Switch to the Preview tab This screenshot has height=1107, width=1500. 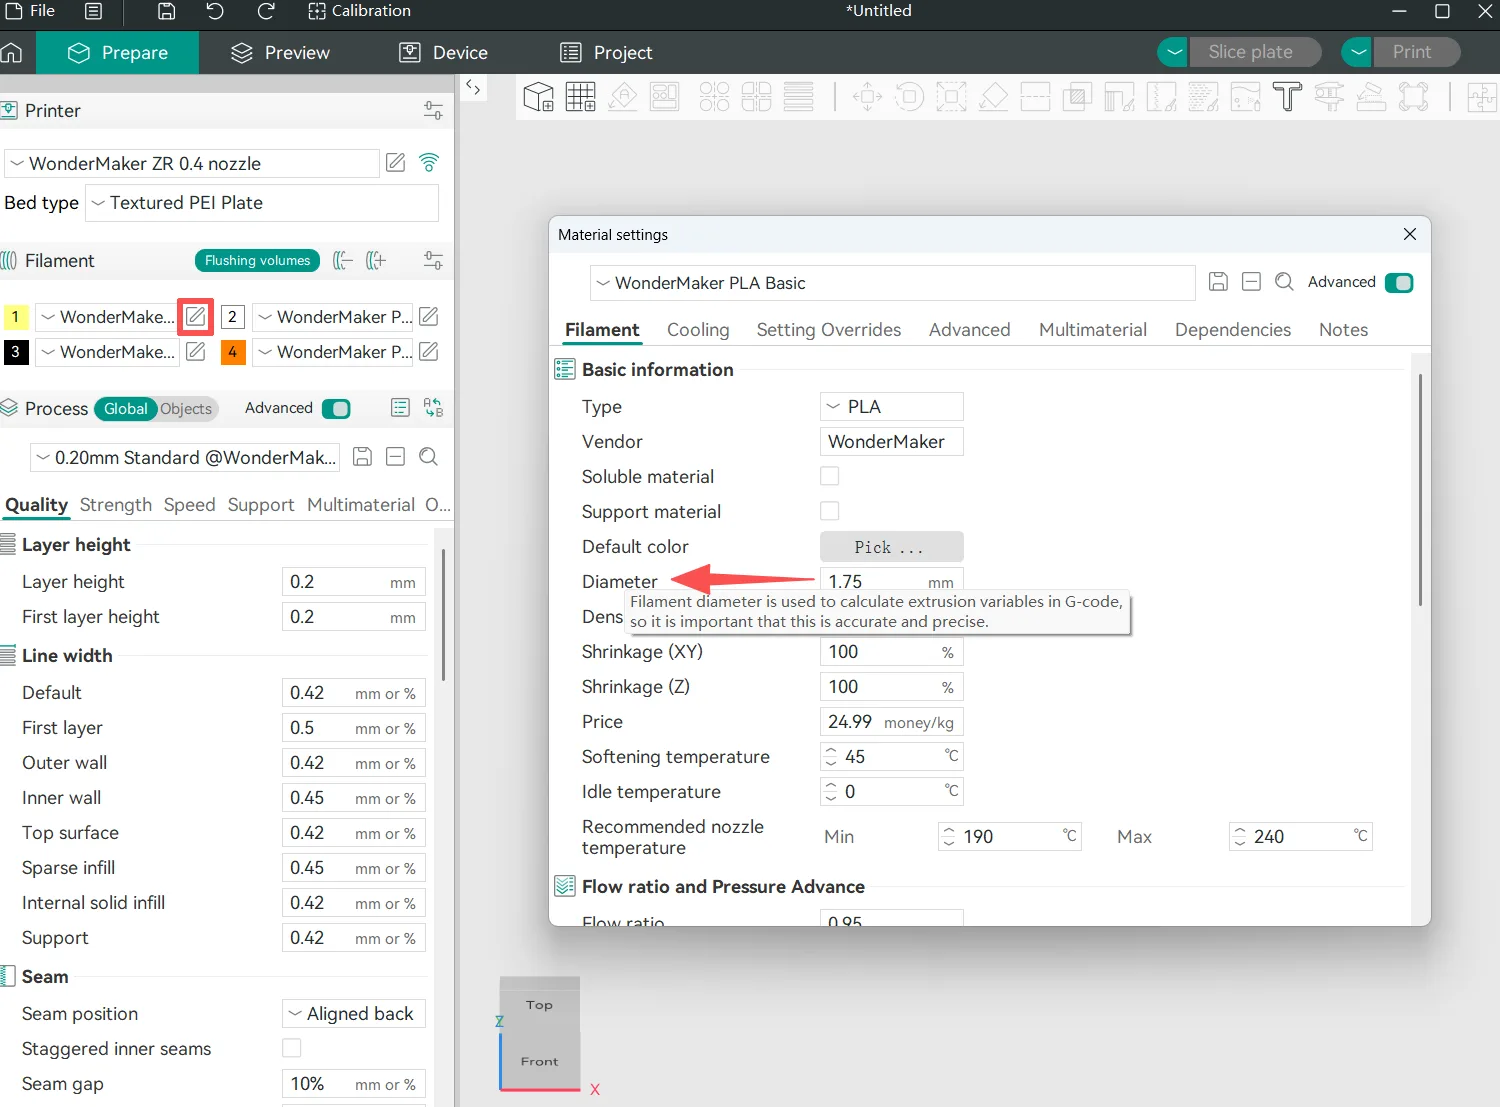tap(281, 53)
